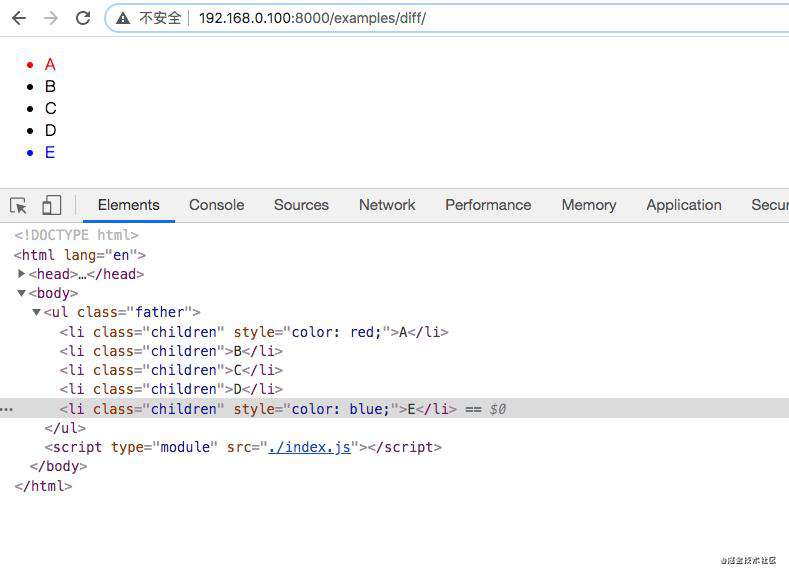
Task: Select the blue list item E on page
Action: (50, 152)
